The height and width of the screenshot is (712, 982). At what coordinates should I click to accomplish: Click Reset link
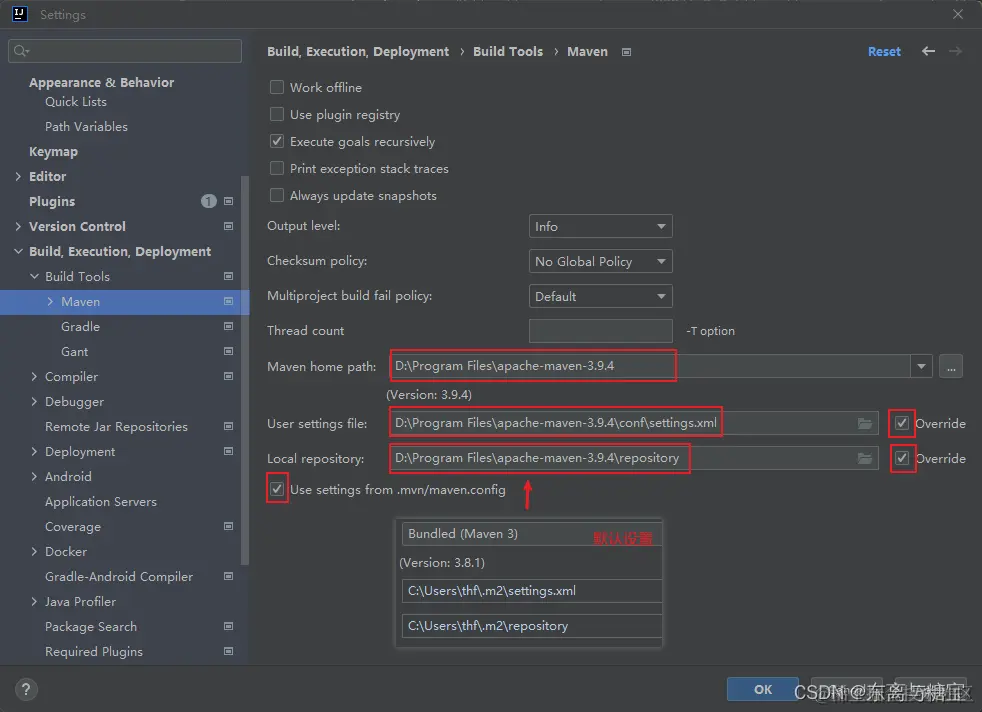884,51
